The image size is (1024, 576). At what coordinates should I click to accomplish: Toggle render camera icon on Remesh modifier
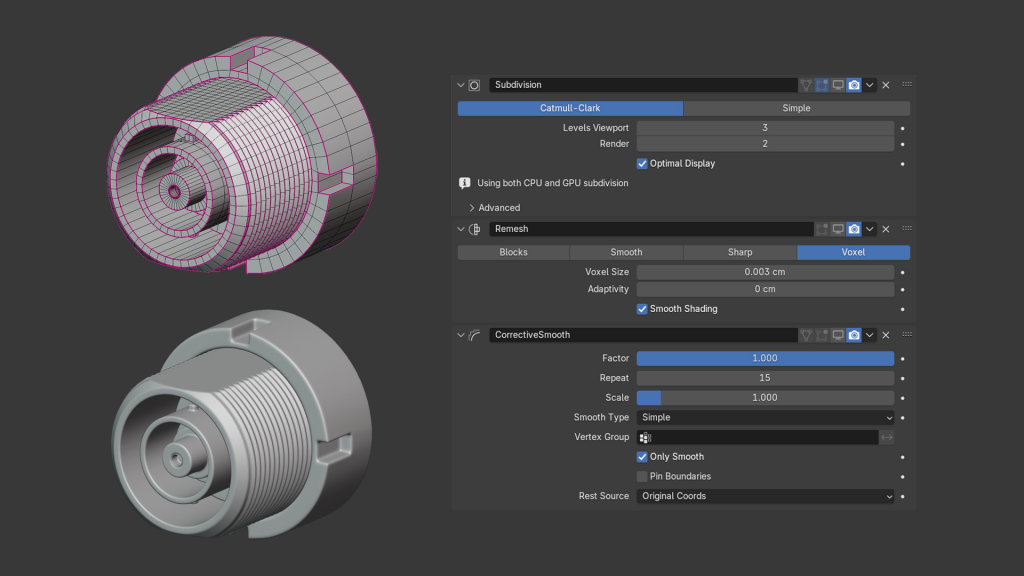click(x=854, y=229)
